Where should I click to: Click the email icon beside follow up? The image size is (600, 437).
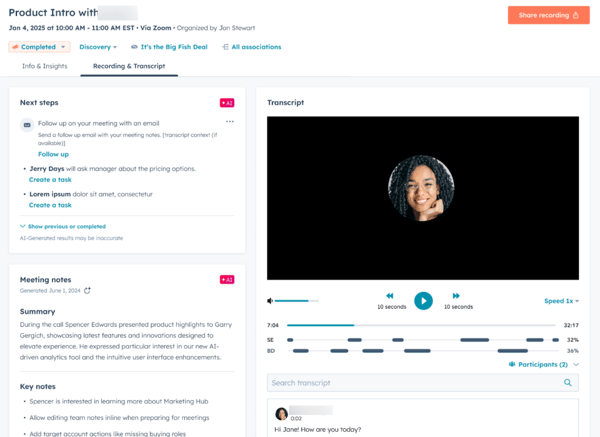click(27, 125)
